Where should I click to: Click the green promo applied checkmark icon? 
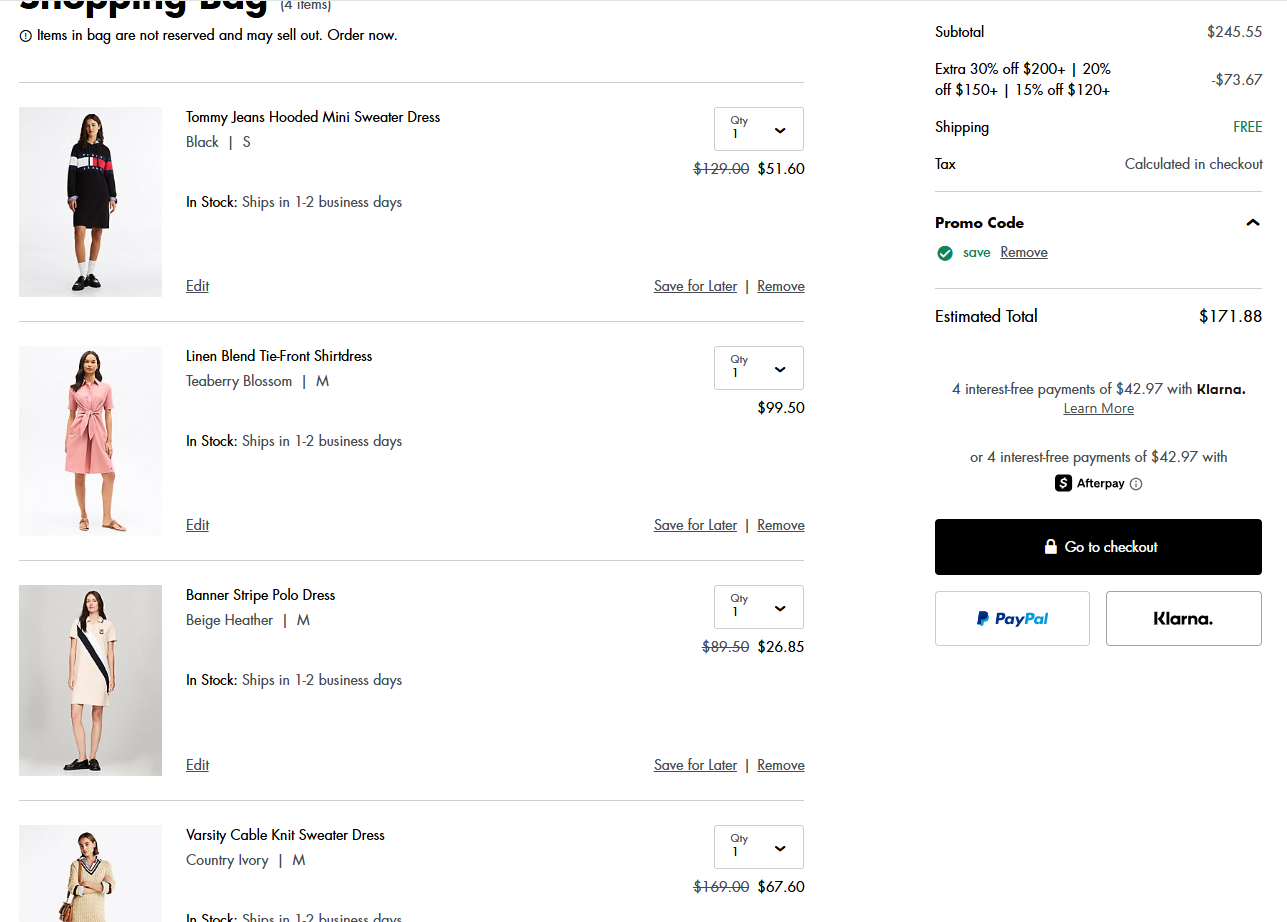tap(945, 253)
